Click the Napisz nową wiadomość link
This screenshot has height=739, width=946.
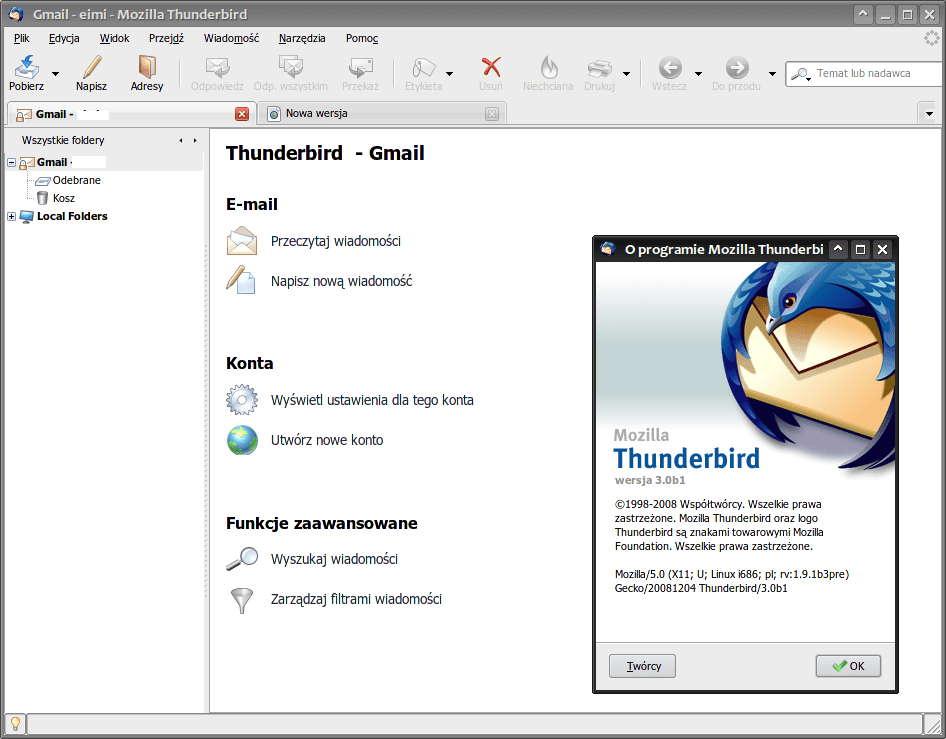click(341, 281)
